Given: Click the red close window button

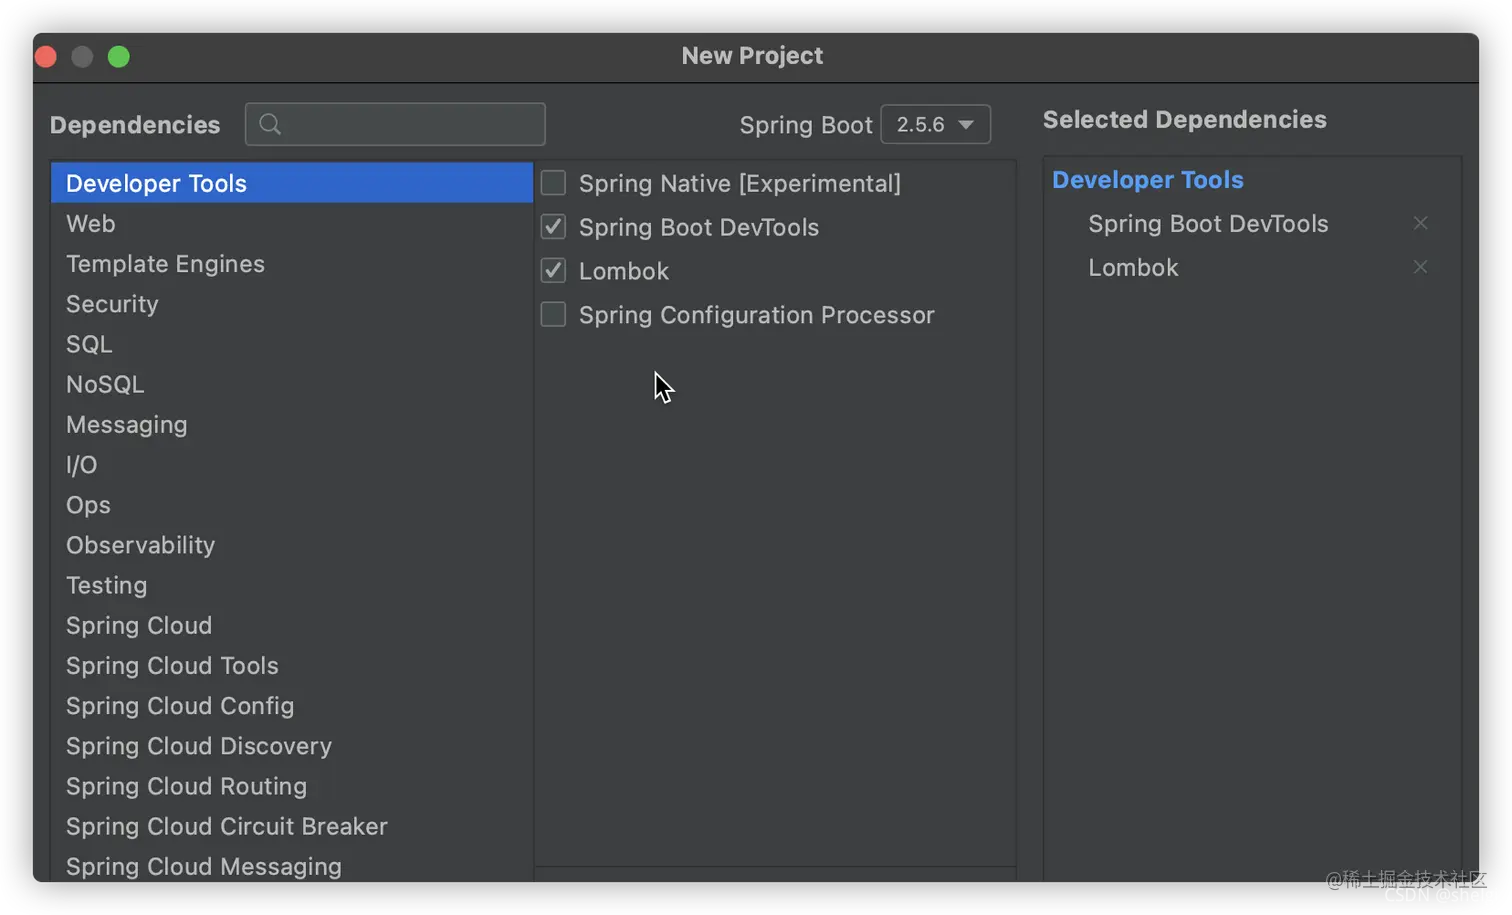Looking at the screenshot, I should (45, 57).
